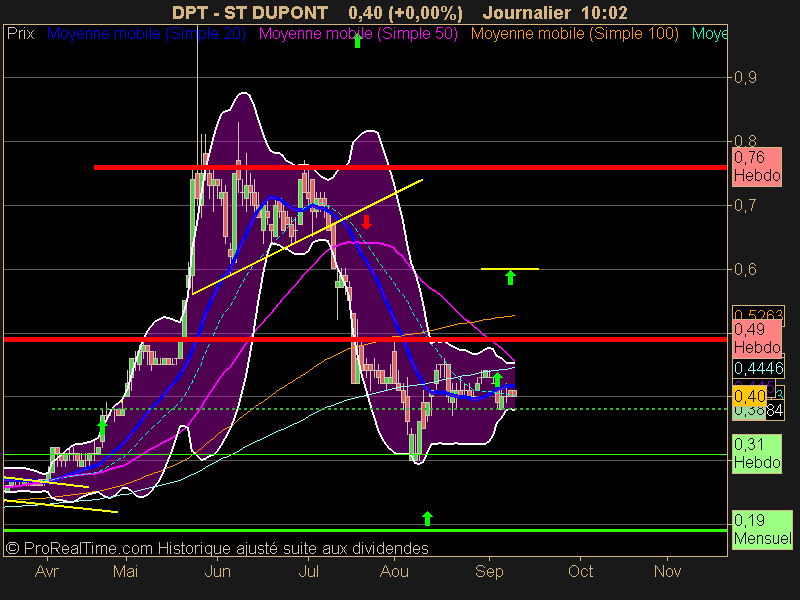Select 'Moyenne mobile (Simple 100)' legend entry
The height and width of the screenshot is (600, 800).
coord(574,34)
